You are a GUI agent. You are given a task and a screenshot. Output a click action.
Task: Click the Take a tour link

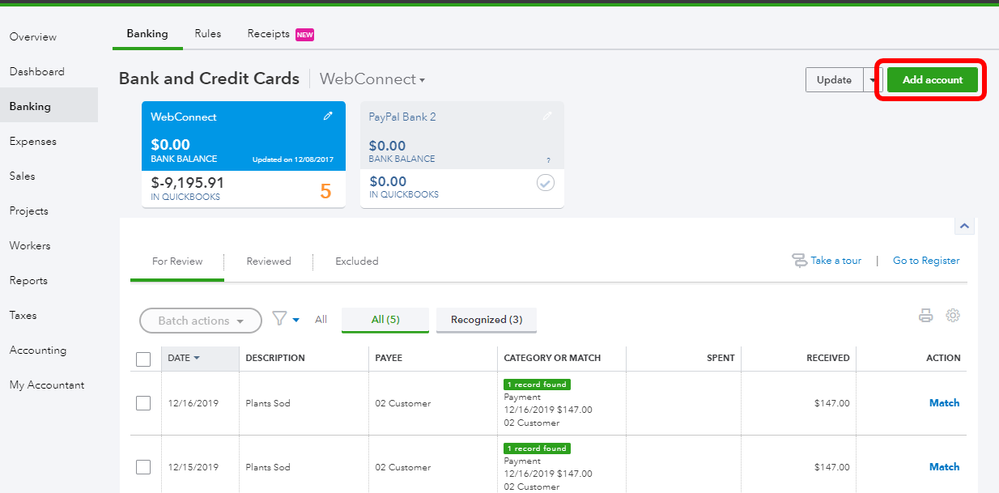[x=836, y=261]
